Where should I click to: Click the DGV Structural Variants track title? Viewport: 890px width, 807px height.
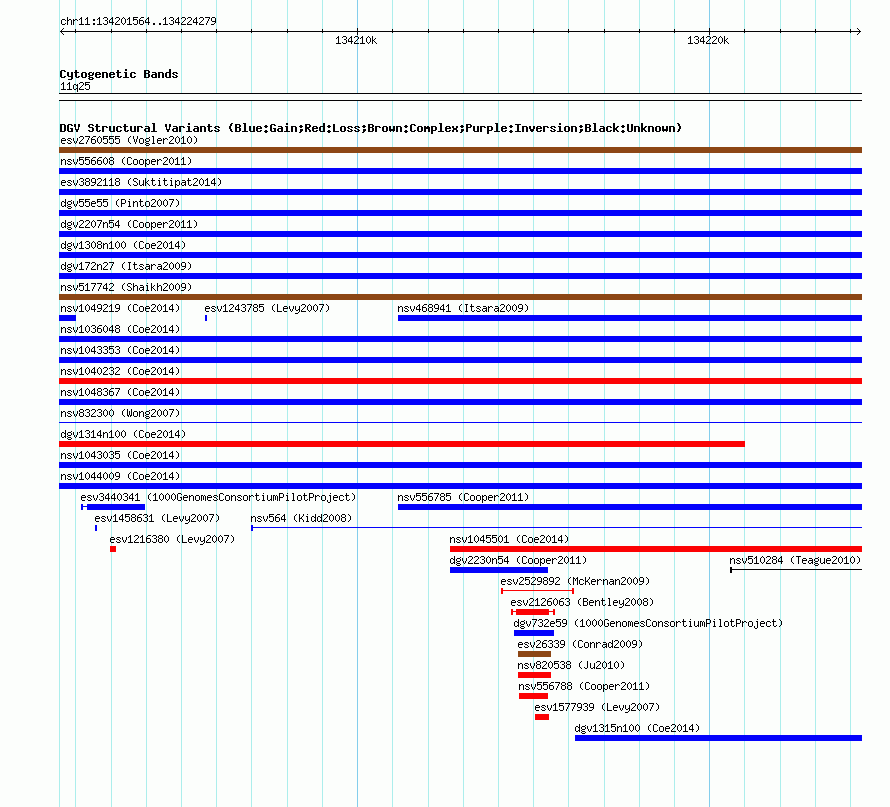click(x=370, y=128)
